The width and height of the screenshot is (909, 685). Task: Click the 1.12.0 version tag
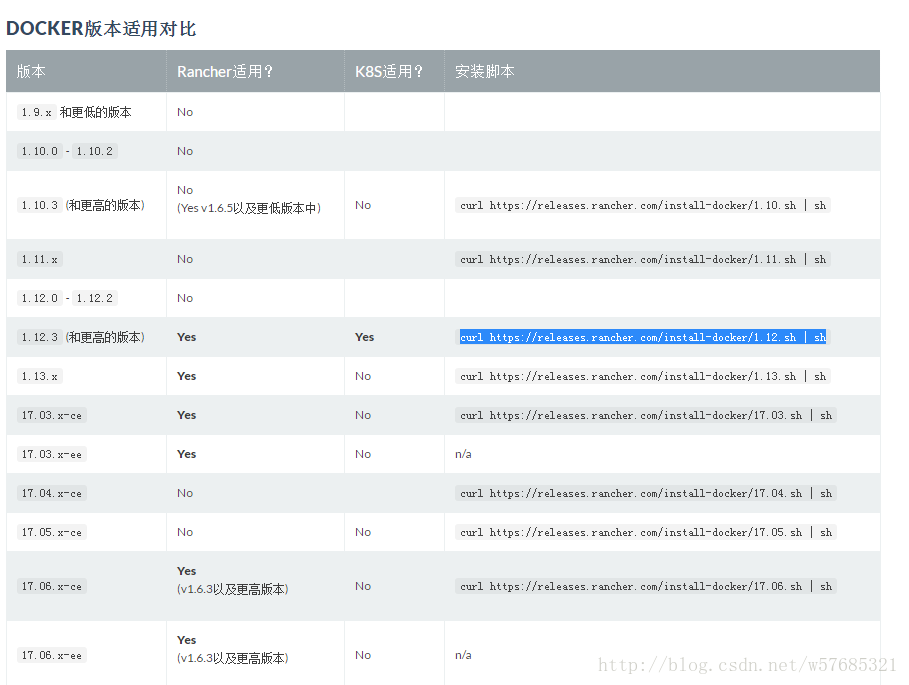tap(39, 298)
